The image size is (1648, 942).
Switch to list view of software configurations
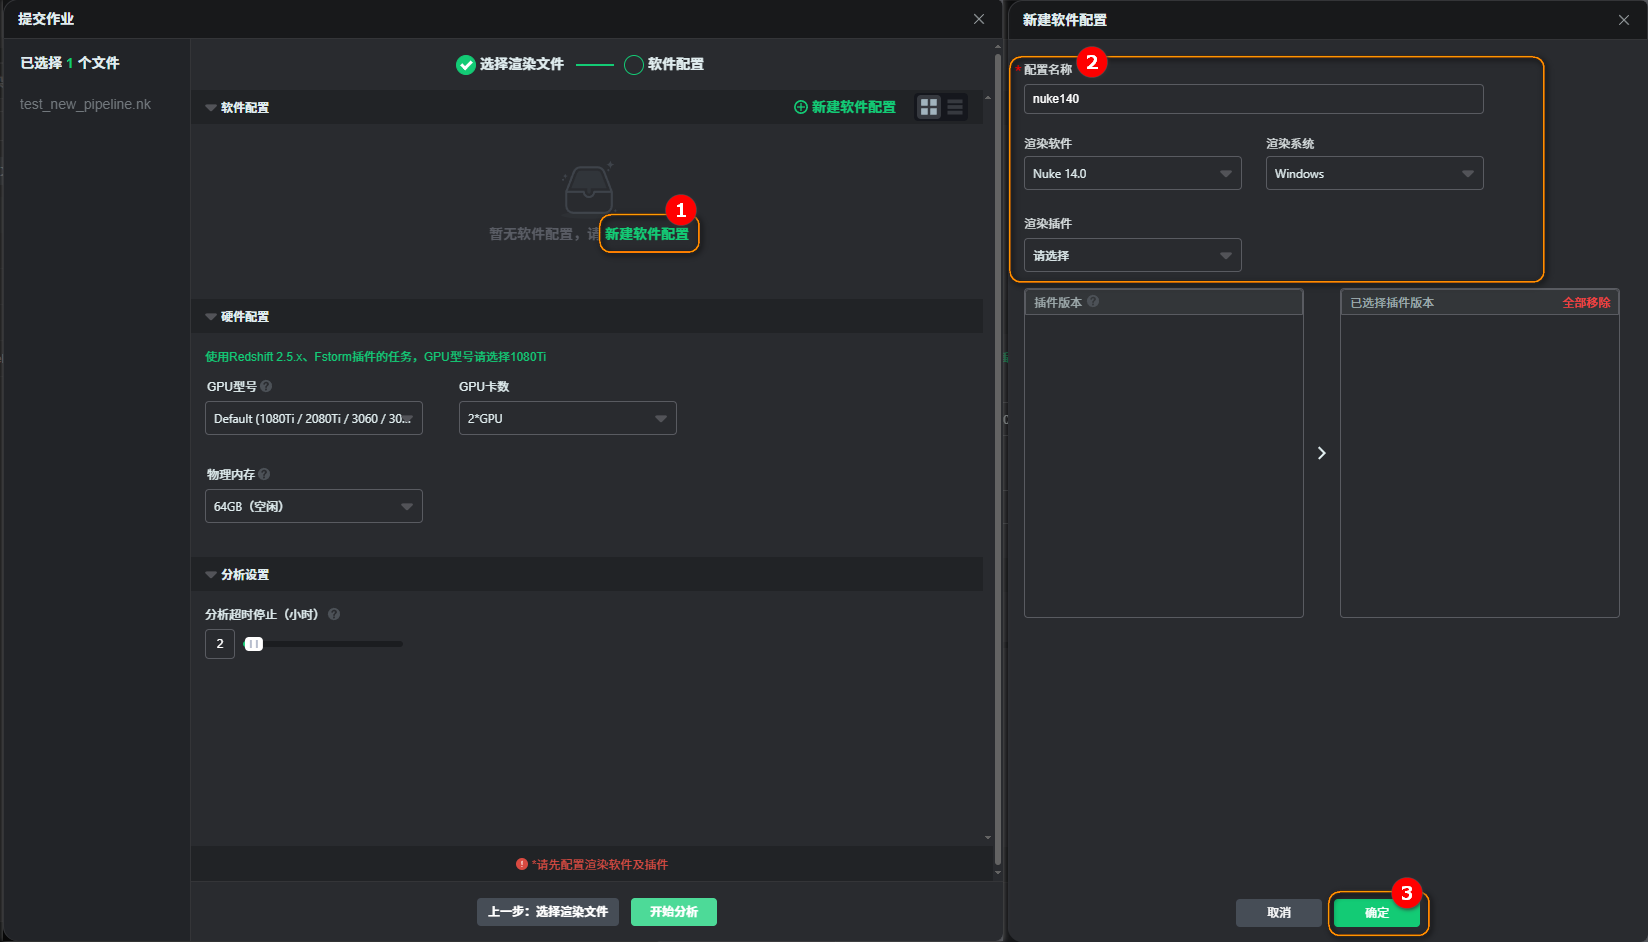pos(955,107)
